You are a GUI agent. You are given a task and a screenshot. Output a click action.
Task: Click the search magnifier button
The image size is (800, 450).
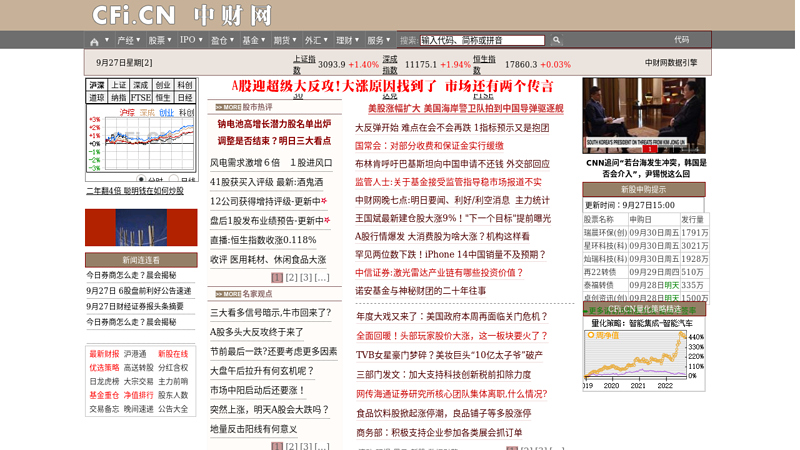(x=556, y=40)
